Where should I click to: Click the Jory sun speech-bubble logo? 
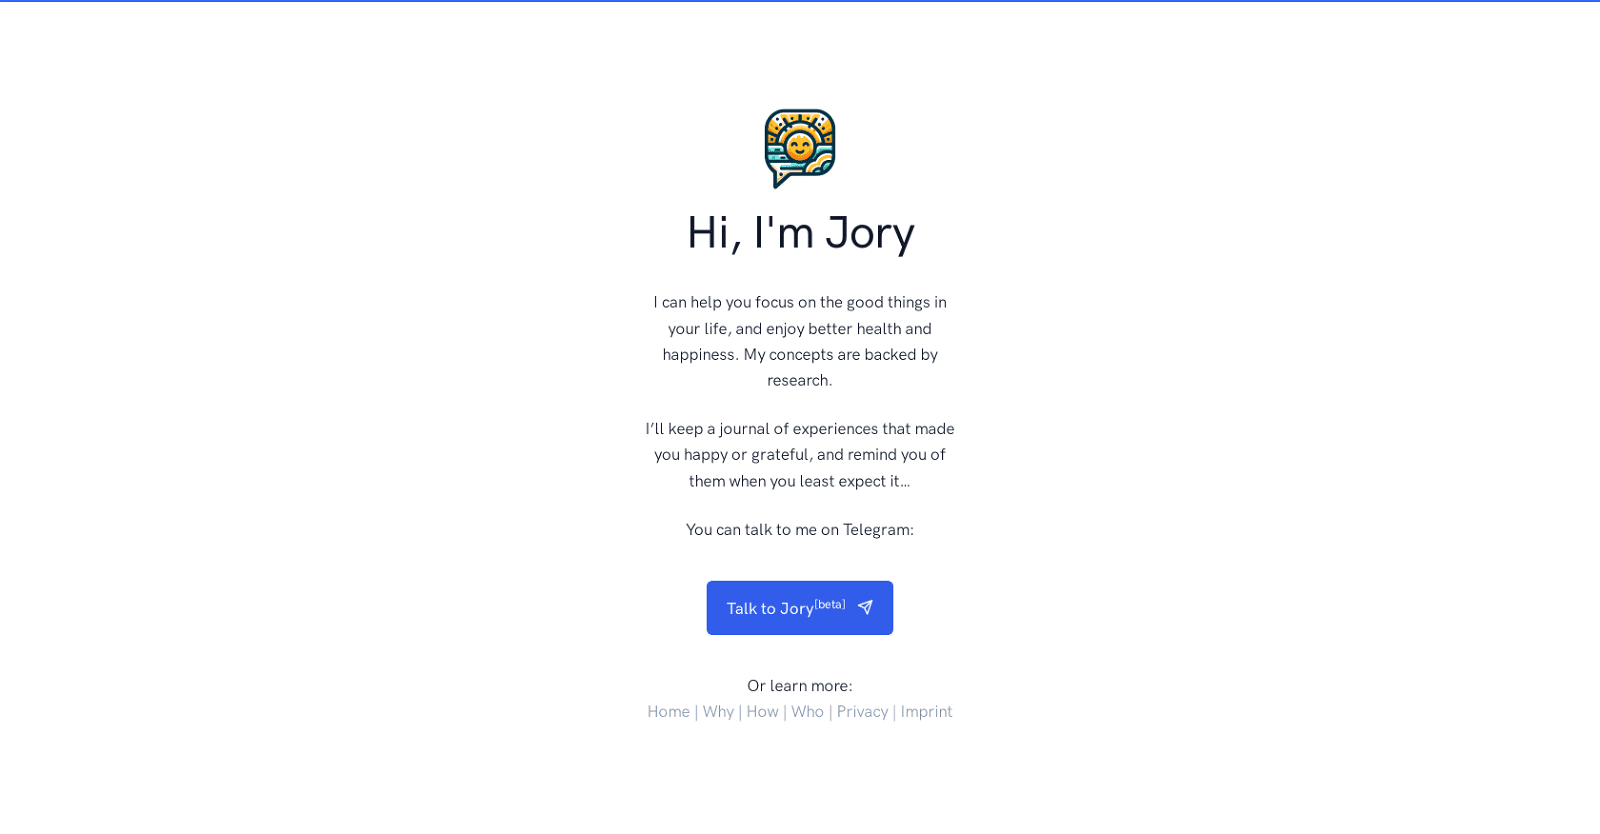point(800,148)
